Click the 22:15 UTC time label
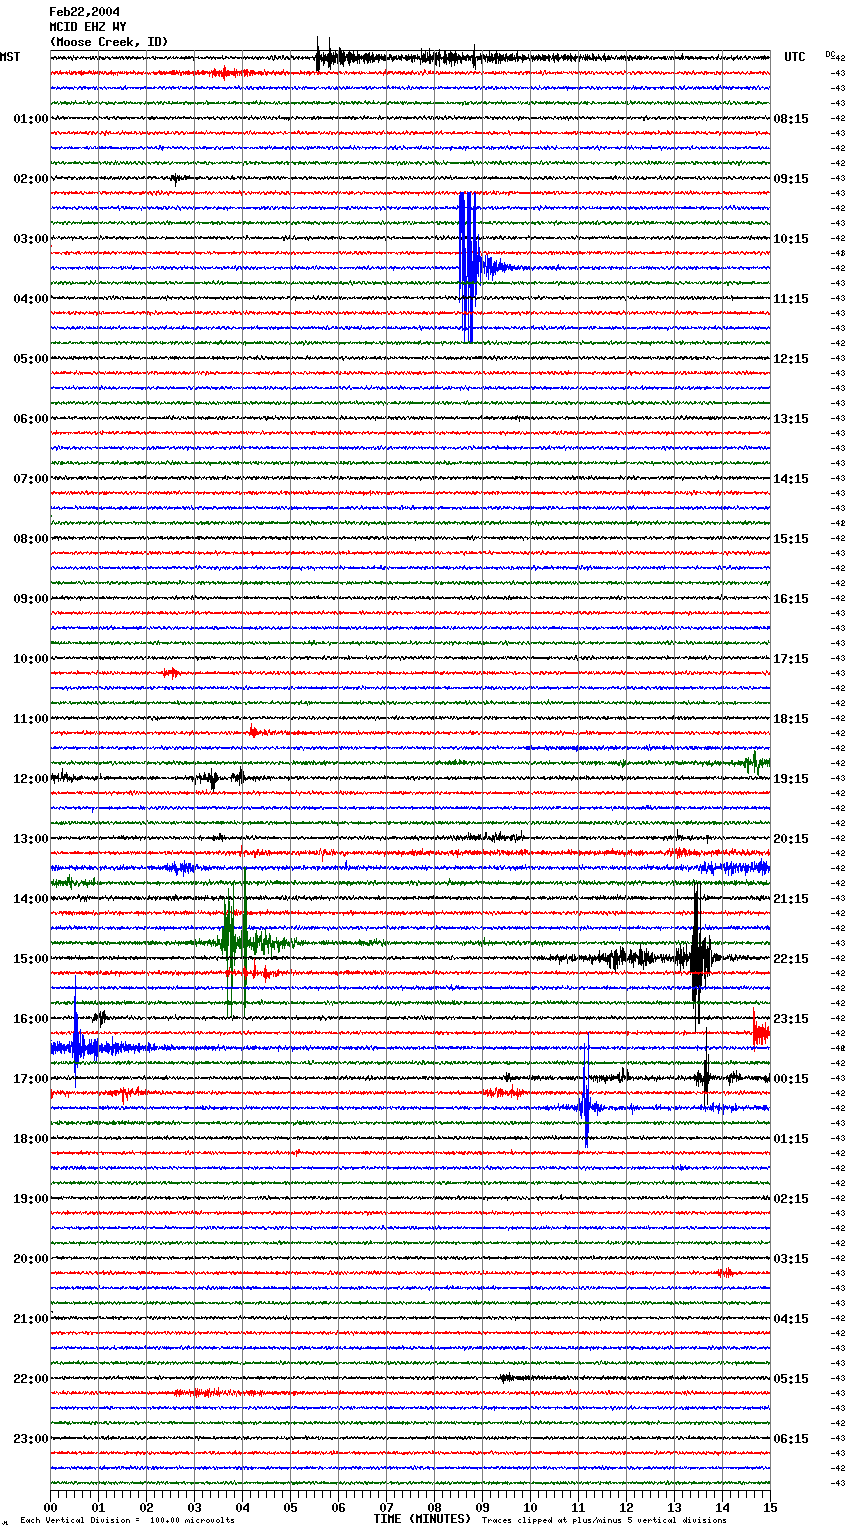The image size is (850, 1534). point(791,959)
